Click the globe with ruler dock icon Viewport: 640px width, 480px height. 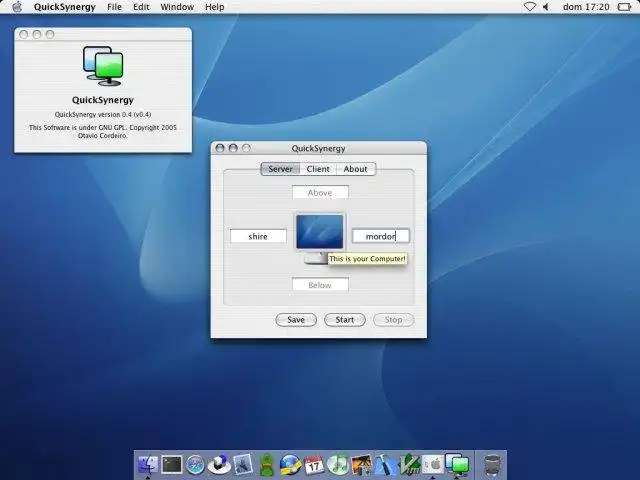coord(290,464)
